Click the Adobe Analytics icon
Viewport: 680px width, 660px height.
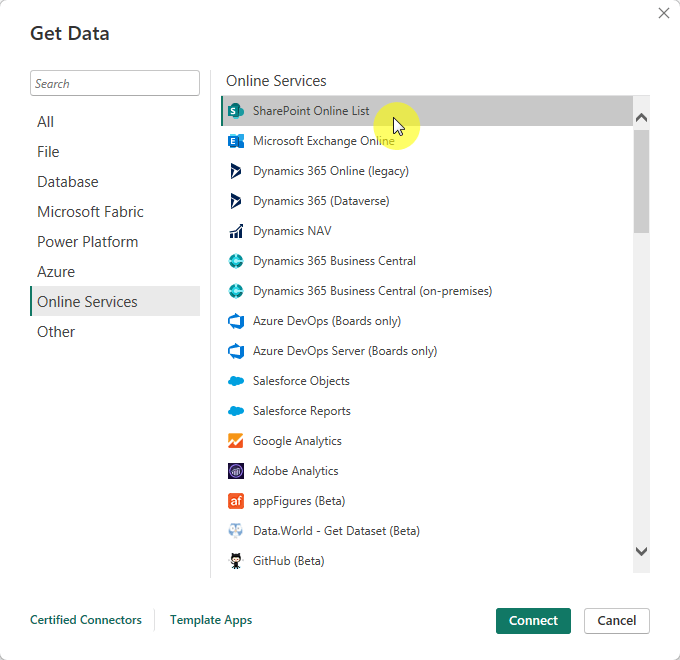pyautogui.click(x=236, y=471)
